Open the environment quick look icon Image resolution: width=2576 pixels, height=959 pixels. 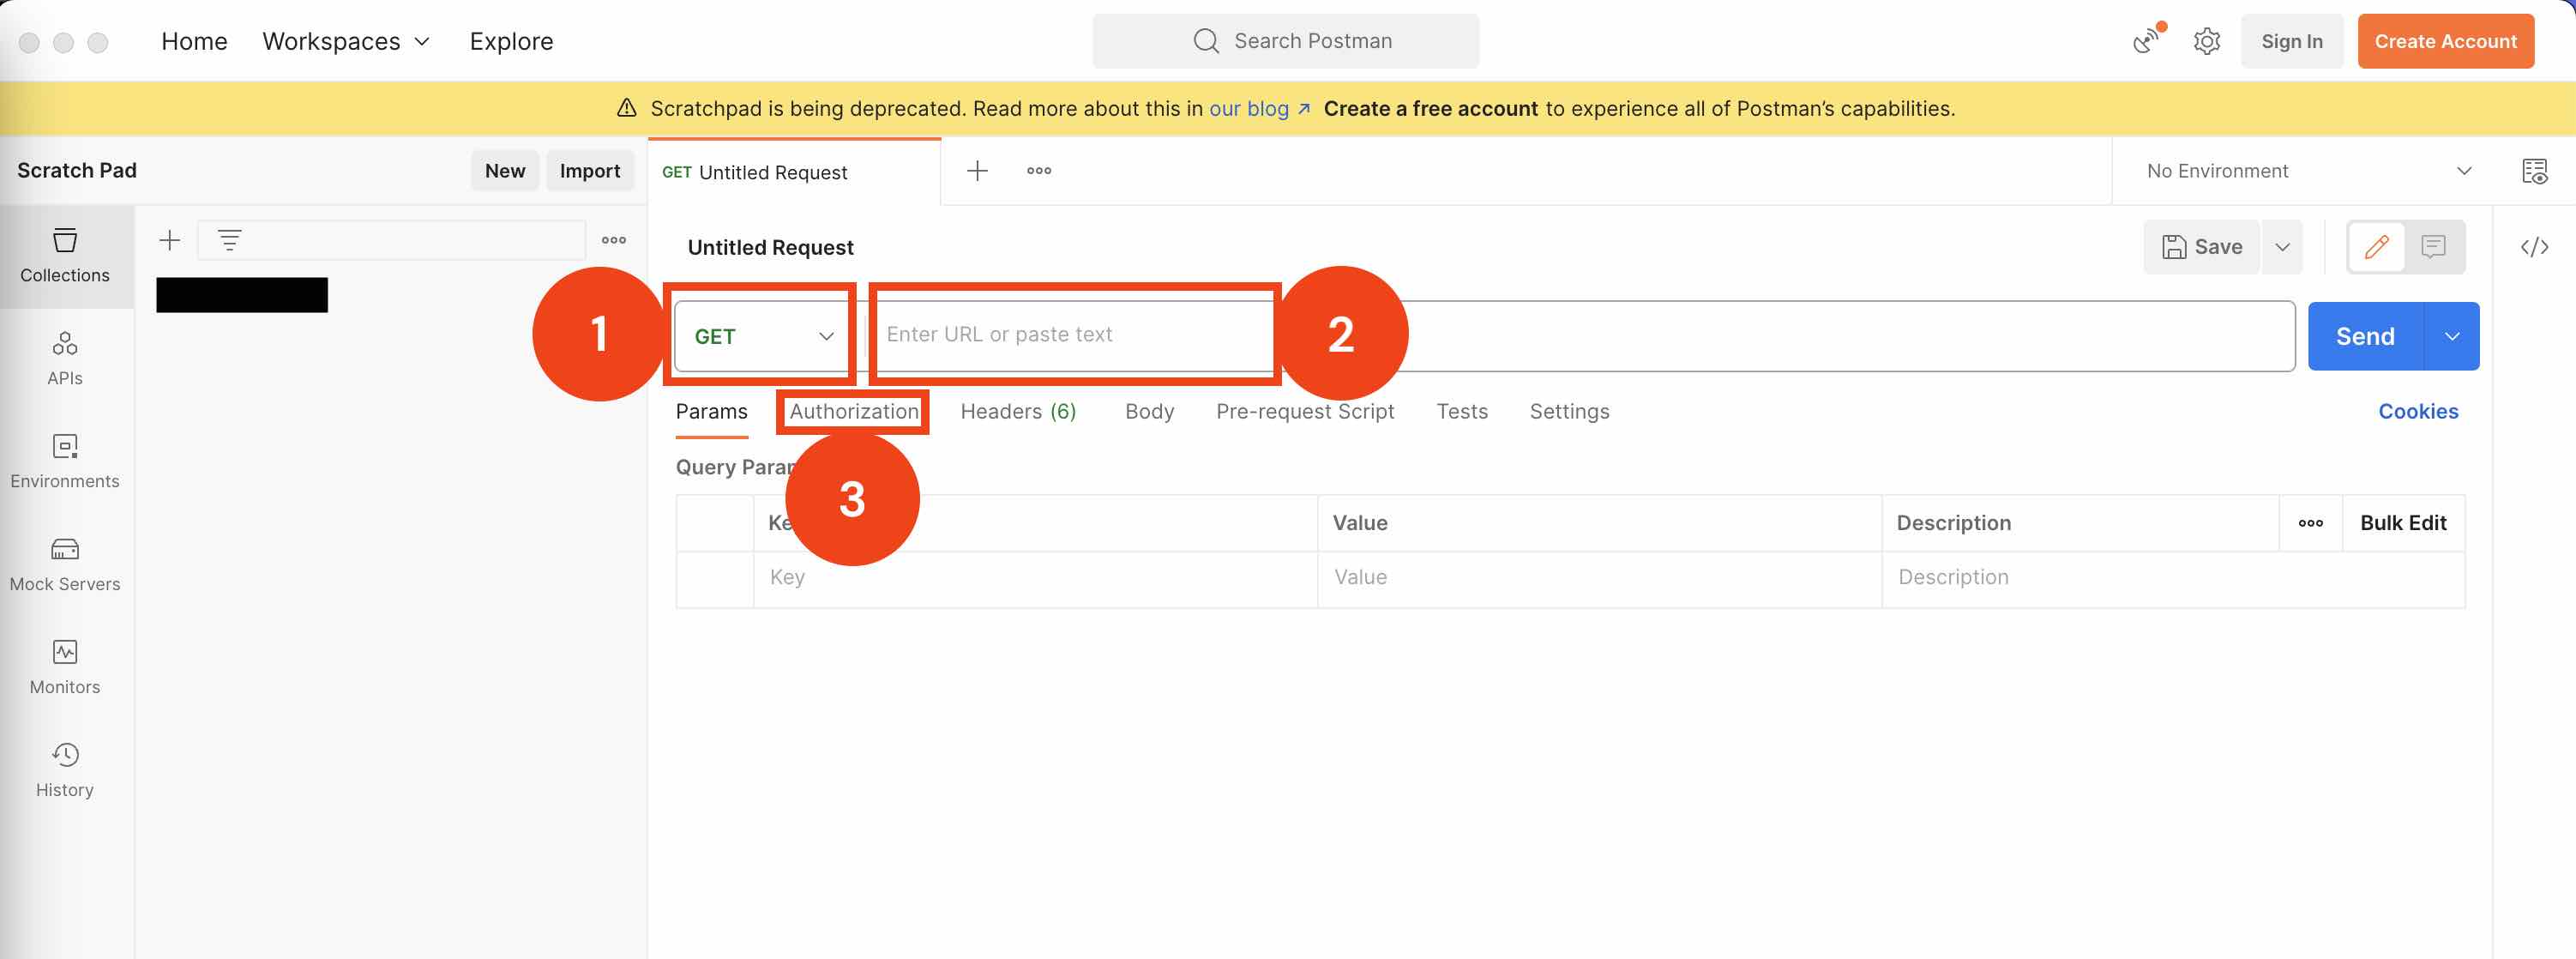pyautogui.click(x=2534, y=171)
